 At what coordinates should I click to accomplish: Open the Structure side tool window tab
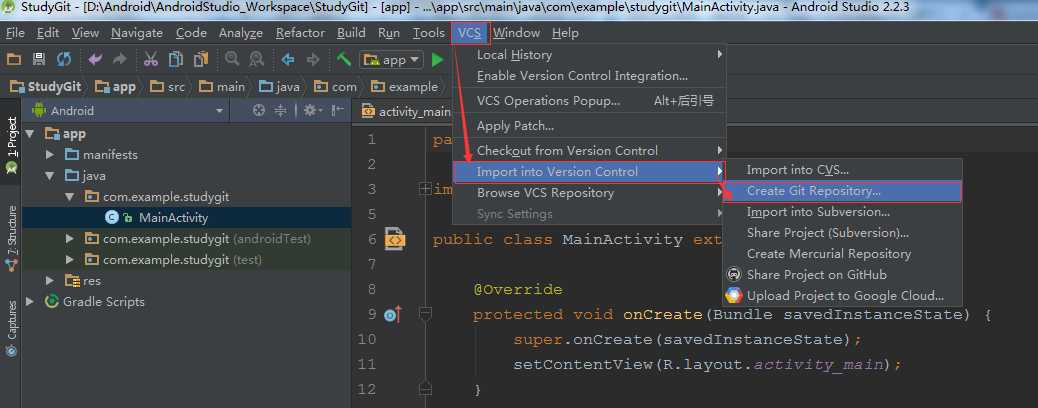click(x=11, y=238)
